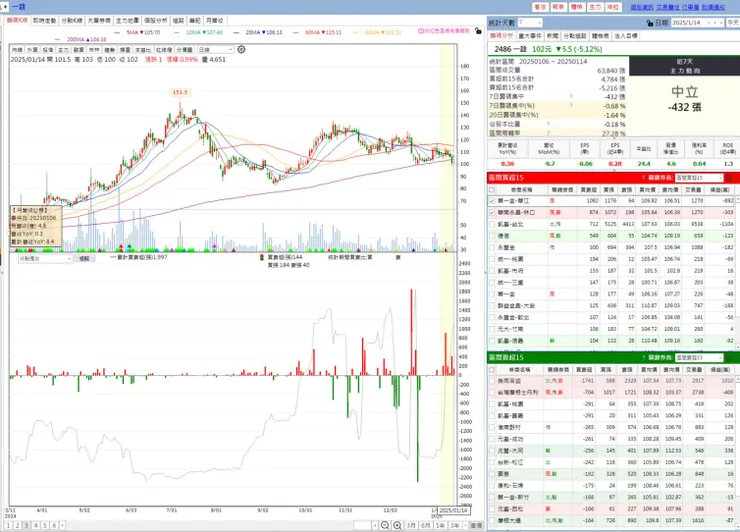Click the 主力 chart overlay button
Screen dimensions: 740x532
point(63,50)
